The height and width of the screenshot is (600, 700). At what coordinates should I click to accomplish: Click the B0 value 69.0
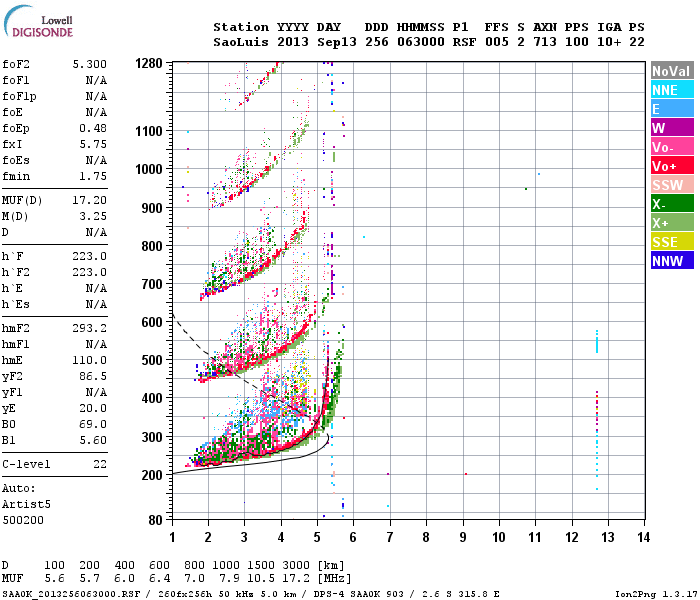point(93,424)
